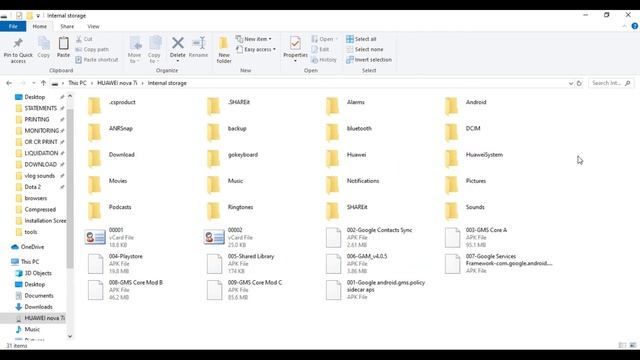Select the 005-Shared Library file
The height and width of the screenshot is (360, 640).
pyautogui.click(x=241, y=264)
